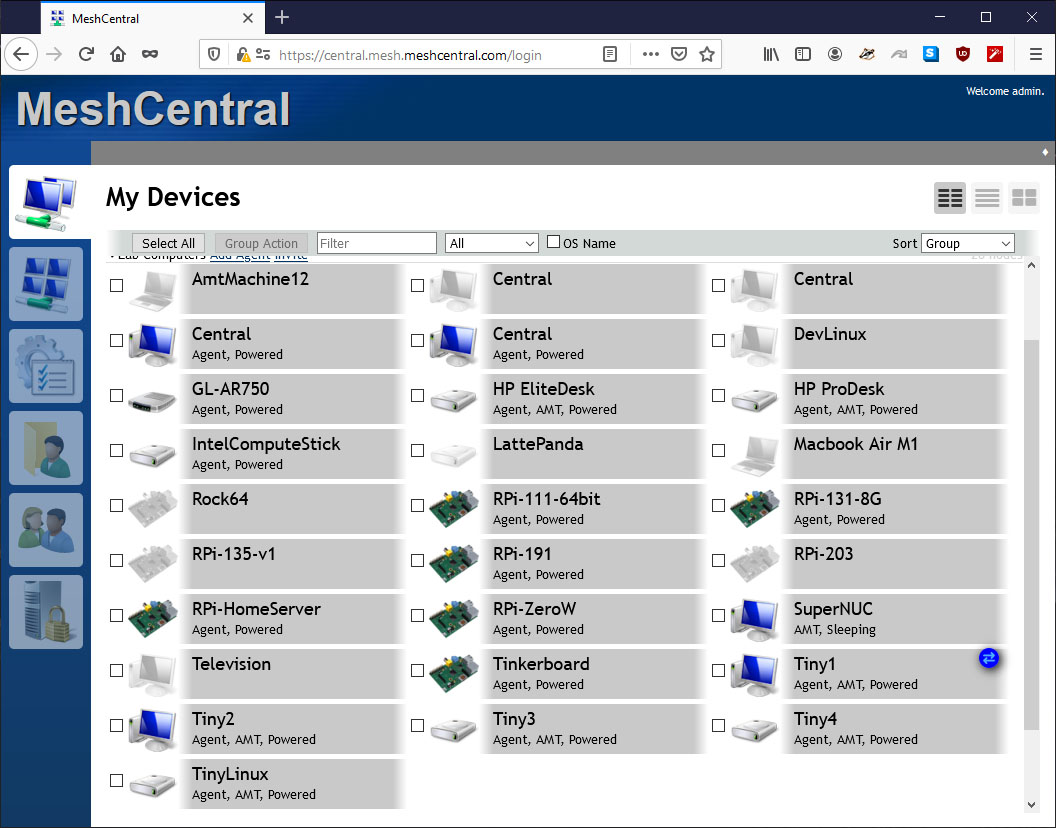The image size is (1056, 828).
Task: Open Firefox hamburger application menu
Action: point(1036,55)
